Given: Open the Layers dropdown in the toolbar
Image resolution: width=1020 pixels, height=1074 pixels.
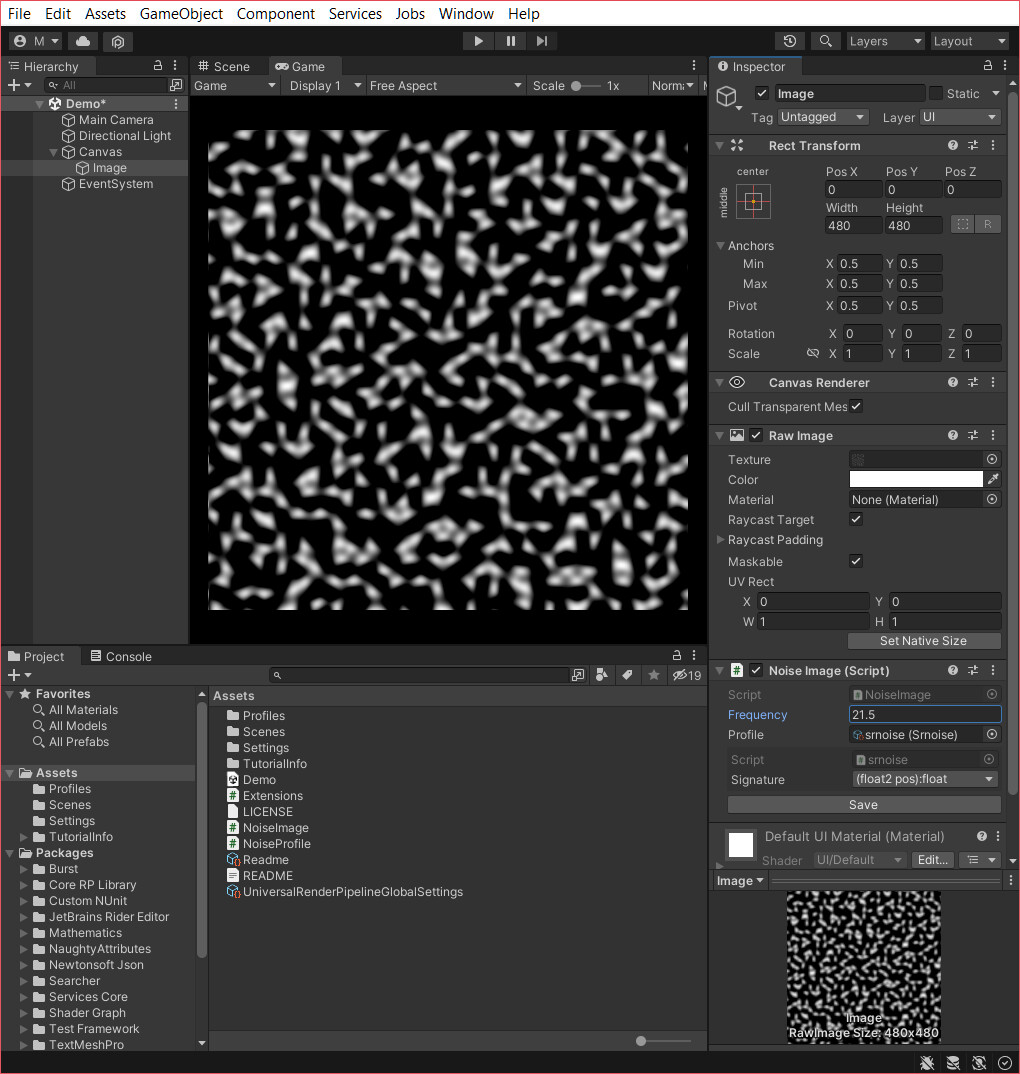Looking at the screenshot, I should (x=884, y=41).
